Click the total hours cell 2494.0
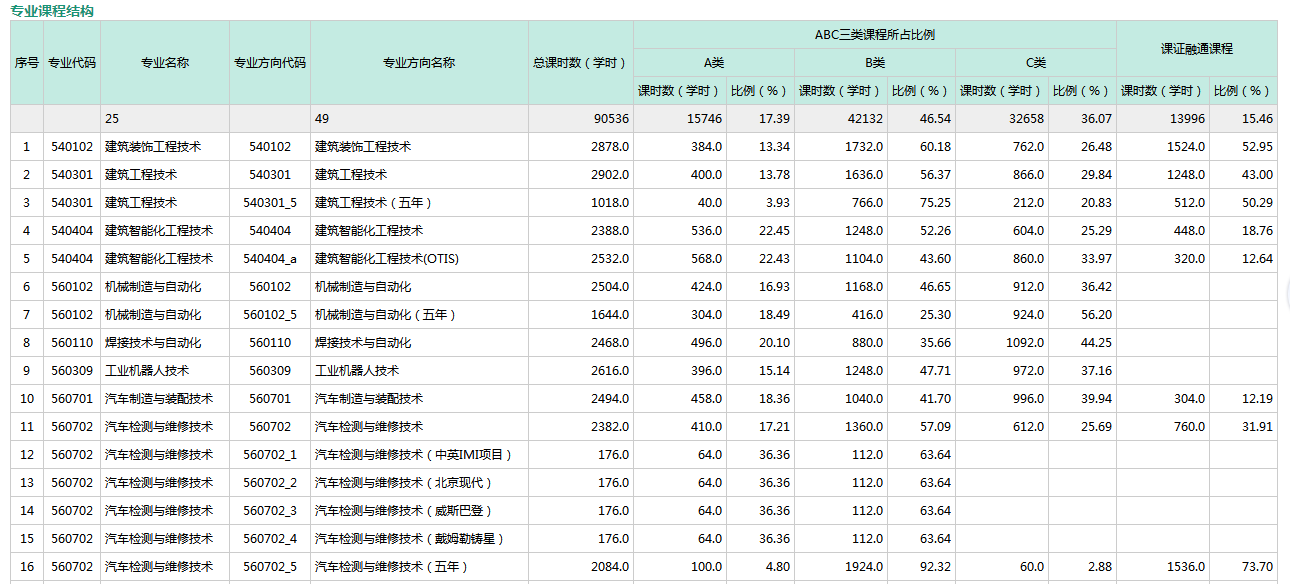 click(581, 398)
